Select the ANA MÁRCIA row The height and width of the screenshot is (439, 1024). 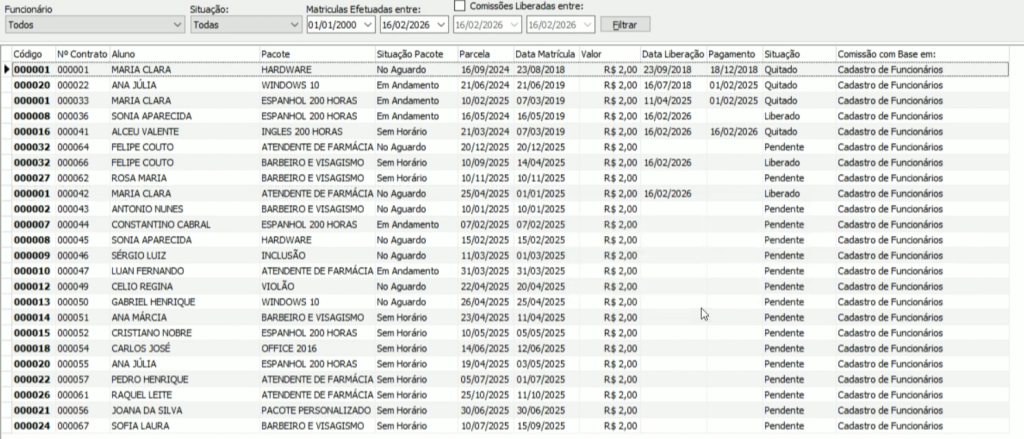click(510, 317)
